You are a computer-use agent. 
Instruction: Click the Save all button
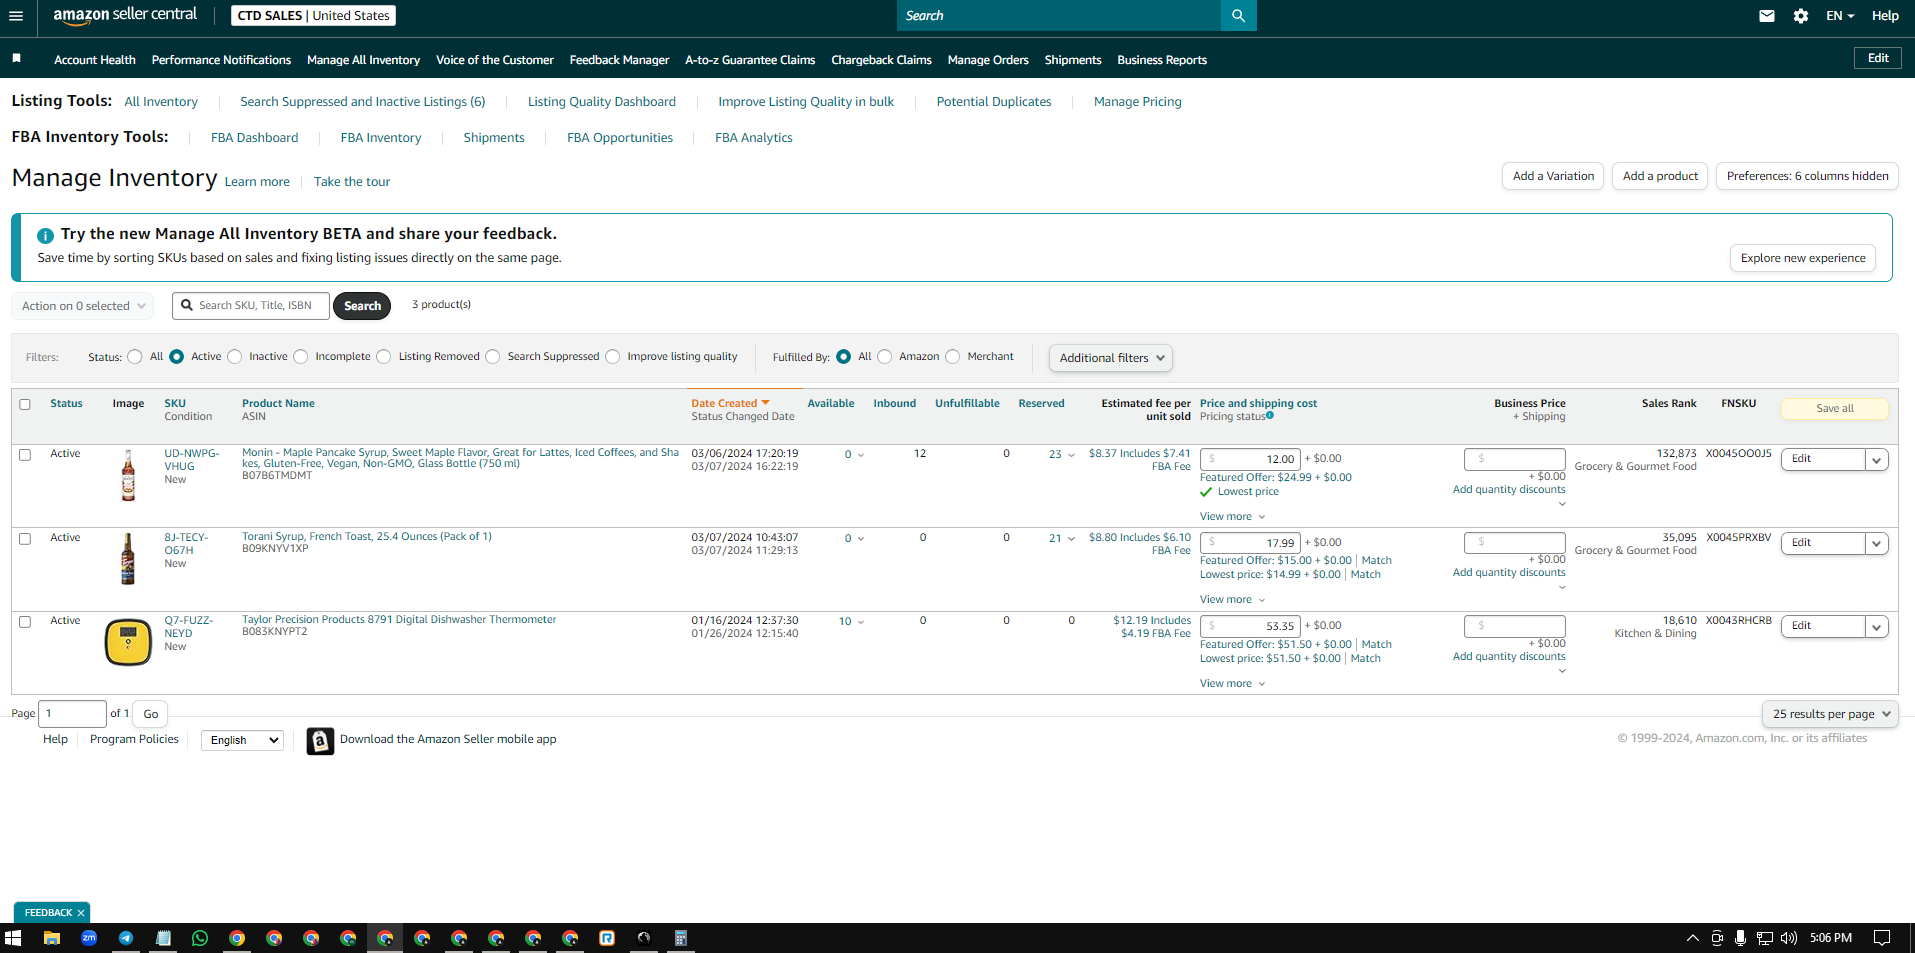[1835, 409]
